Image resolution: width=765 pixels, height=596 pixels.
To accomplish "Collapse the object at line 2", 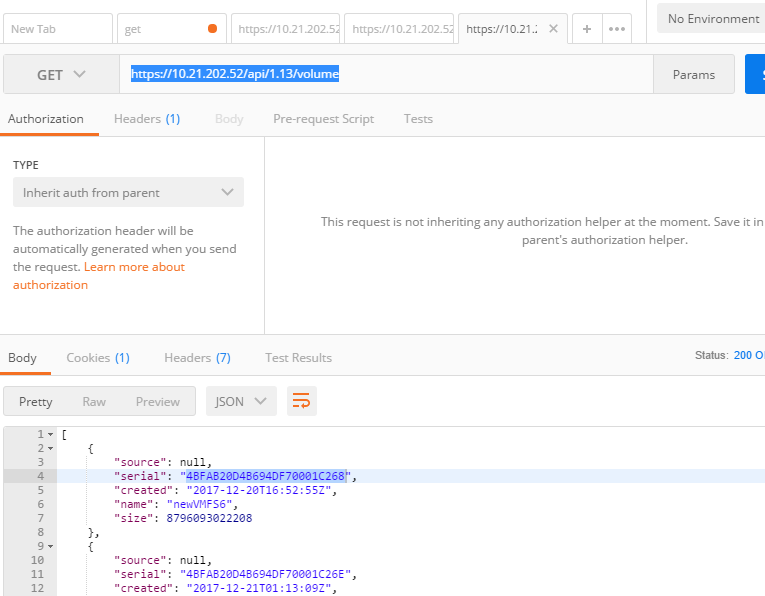I will 51,448.
